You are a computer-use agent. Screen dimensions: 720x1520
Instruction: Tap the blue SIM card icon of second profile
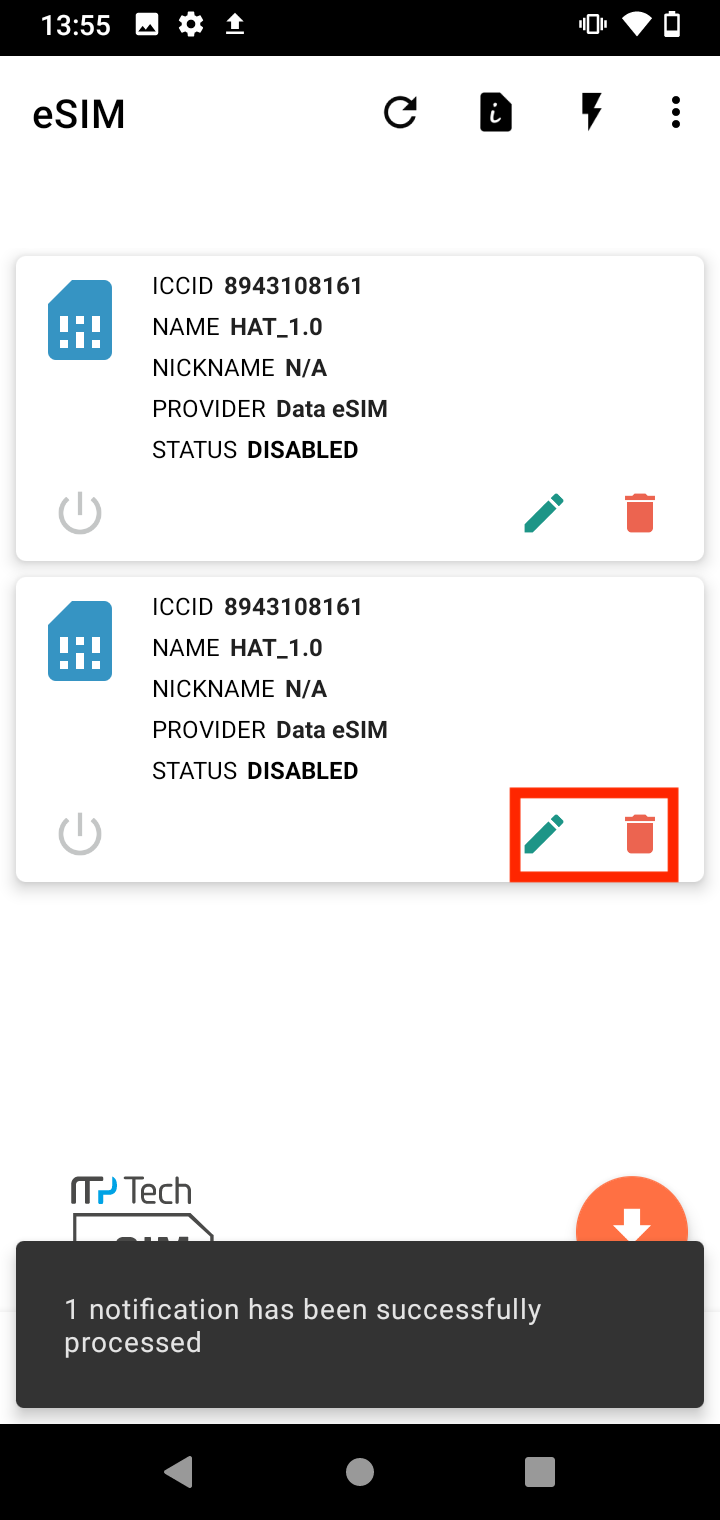click(x=80, y=641)
